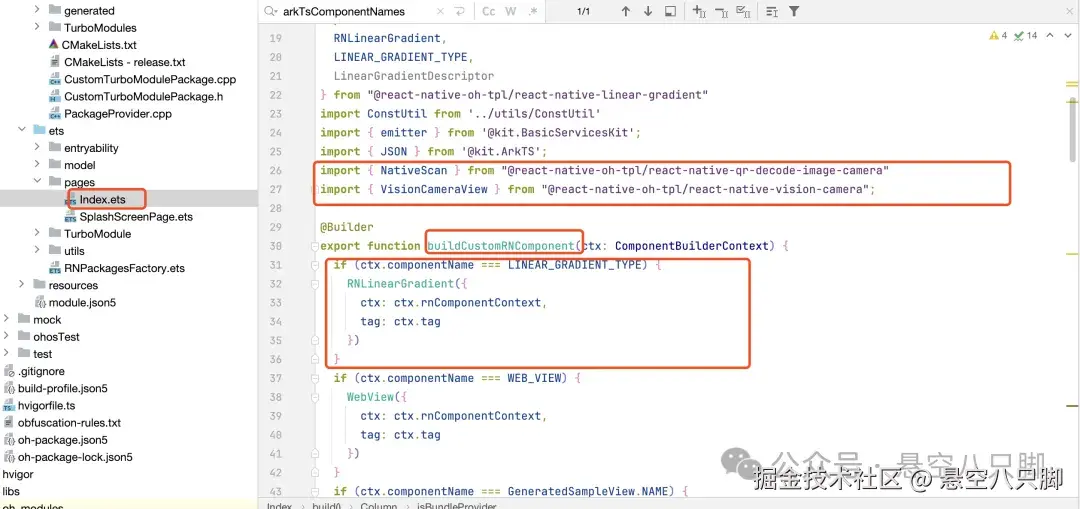Open results in Find window icon
The width and height of the screenshot is (1080, 509).
click(669, 11)
